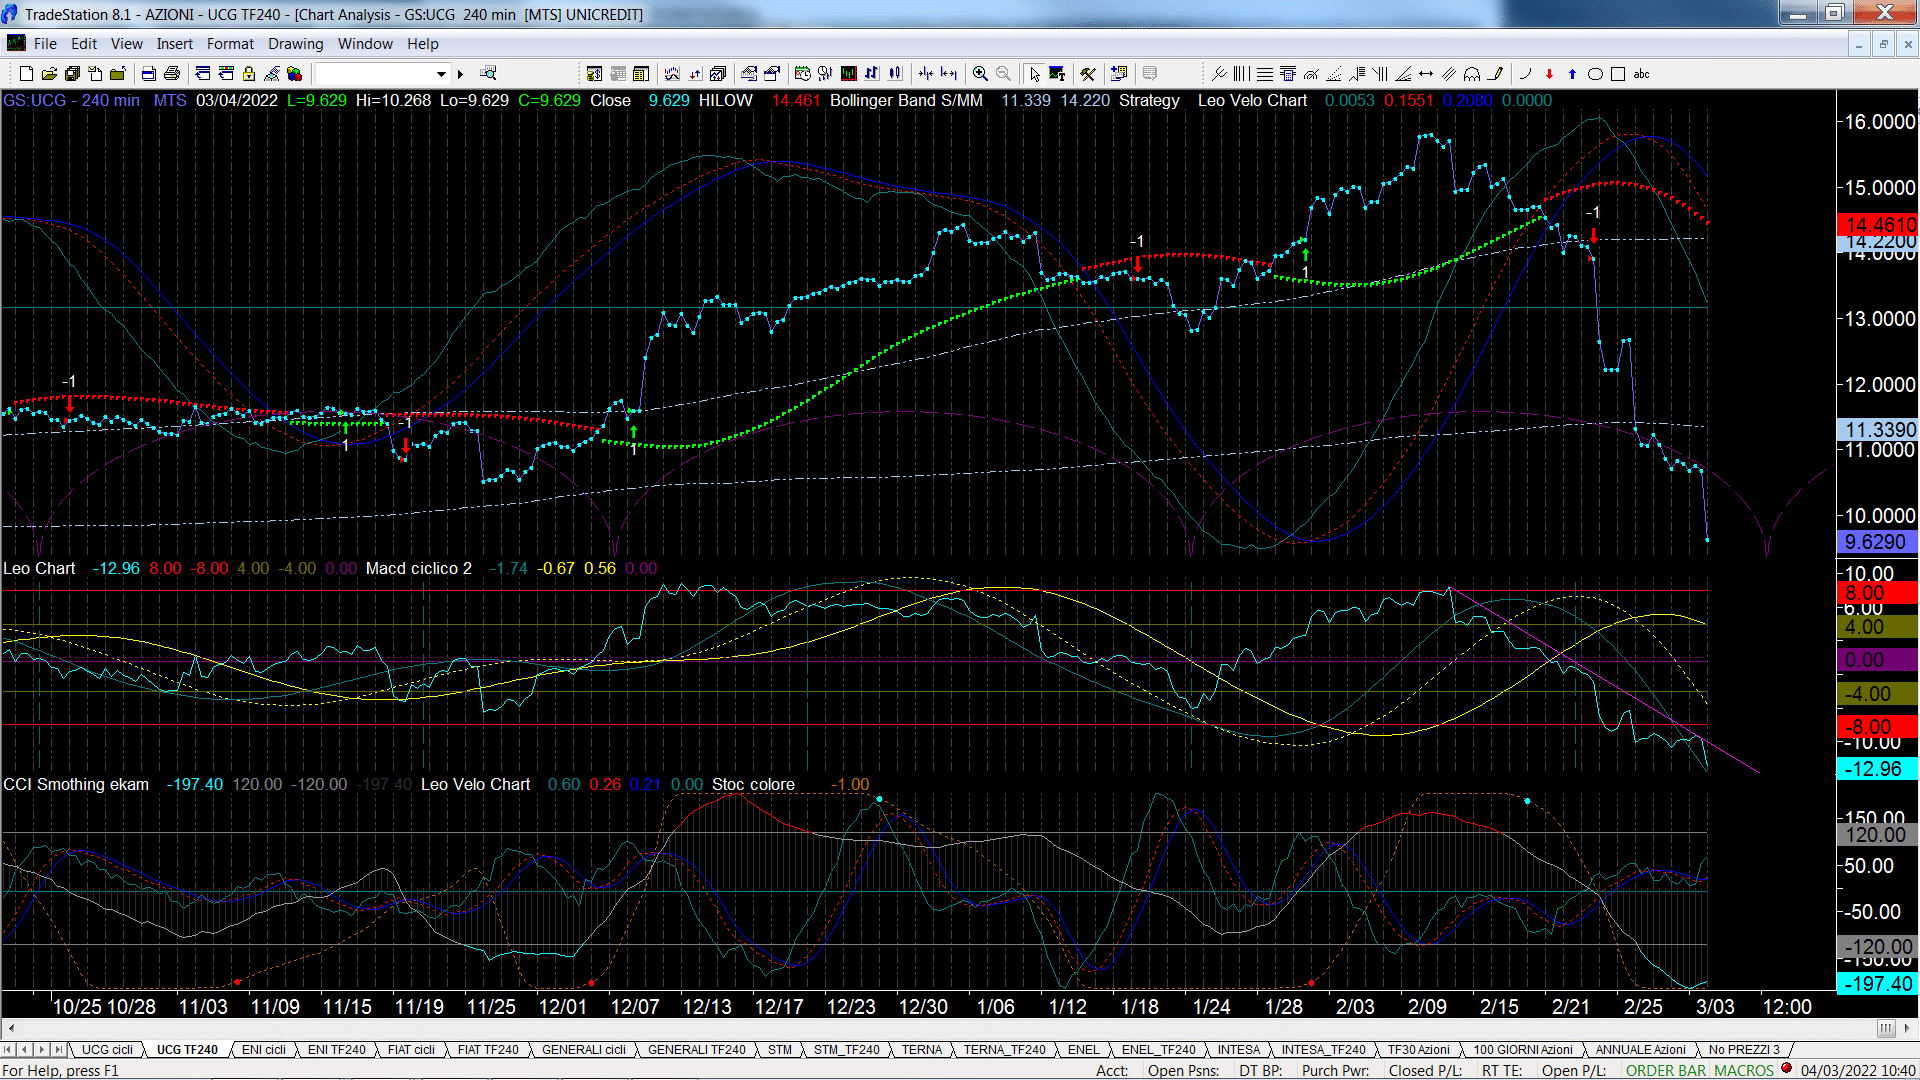The width and height of the screenshot is (1920, 1080).
Task: Switch to the 100 GIORNI Azioni tab
Action: click(1523, 1049)
